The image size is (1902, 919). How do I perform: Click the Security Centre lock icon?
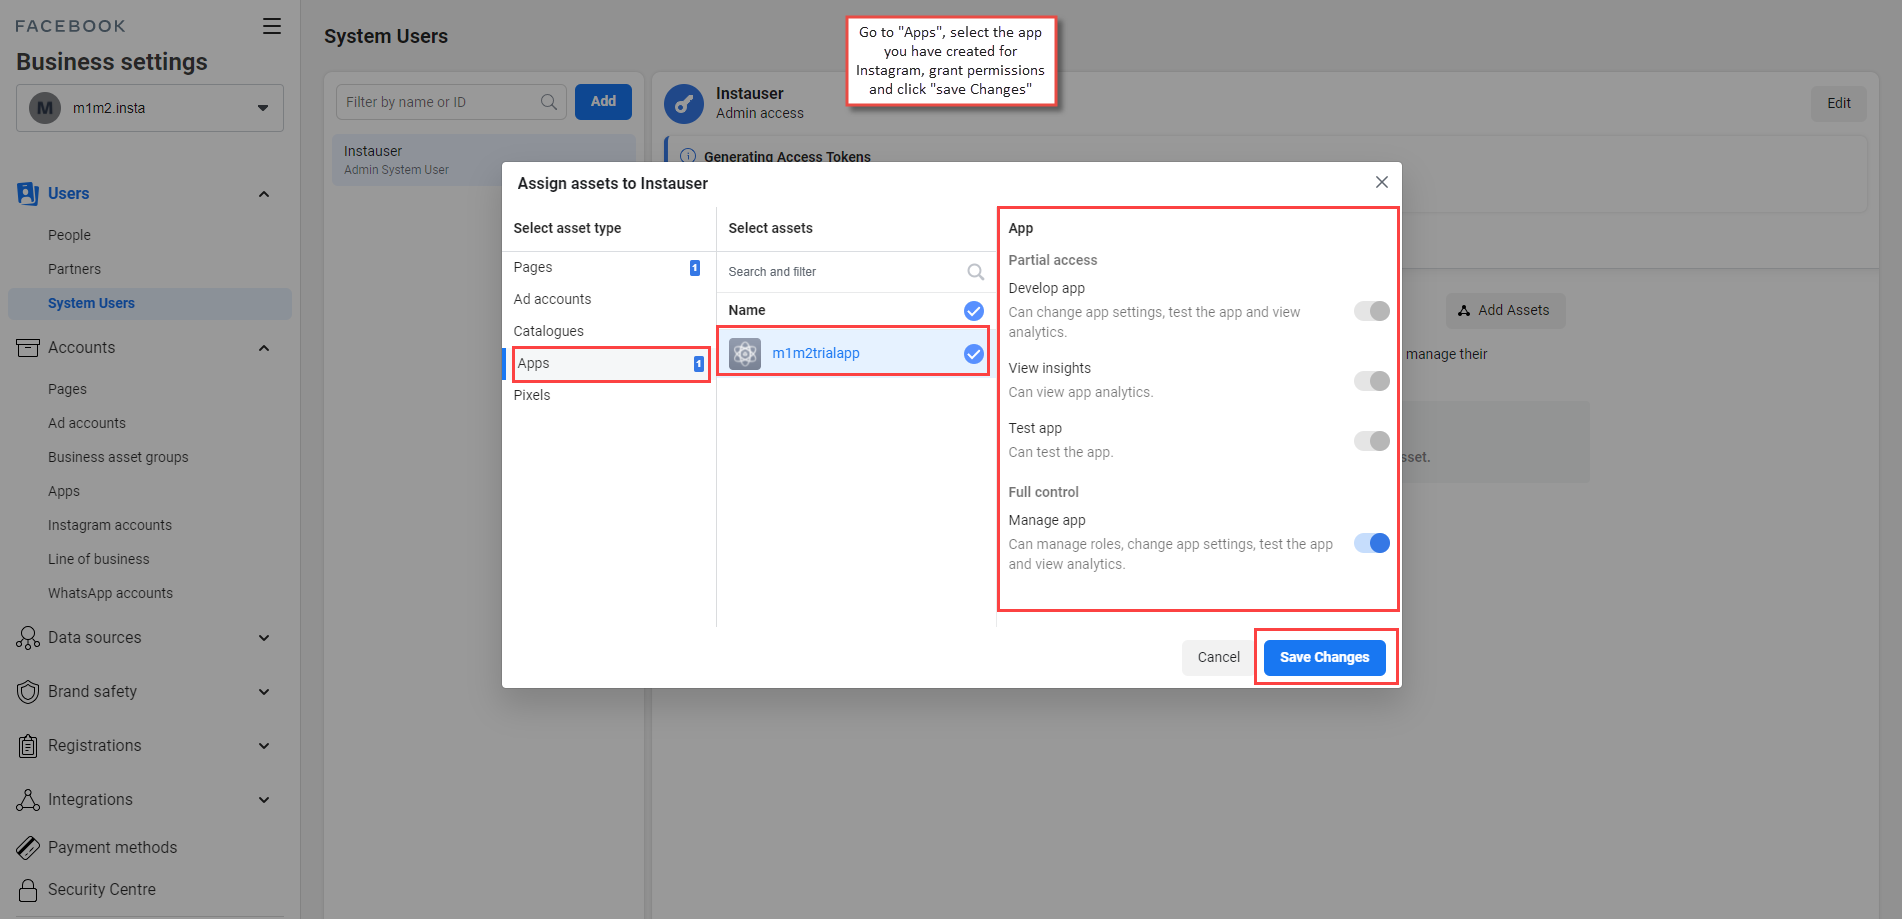click(x=28, y=890)
